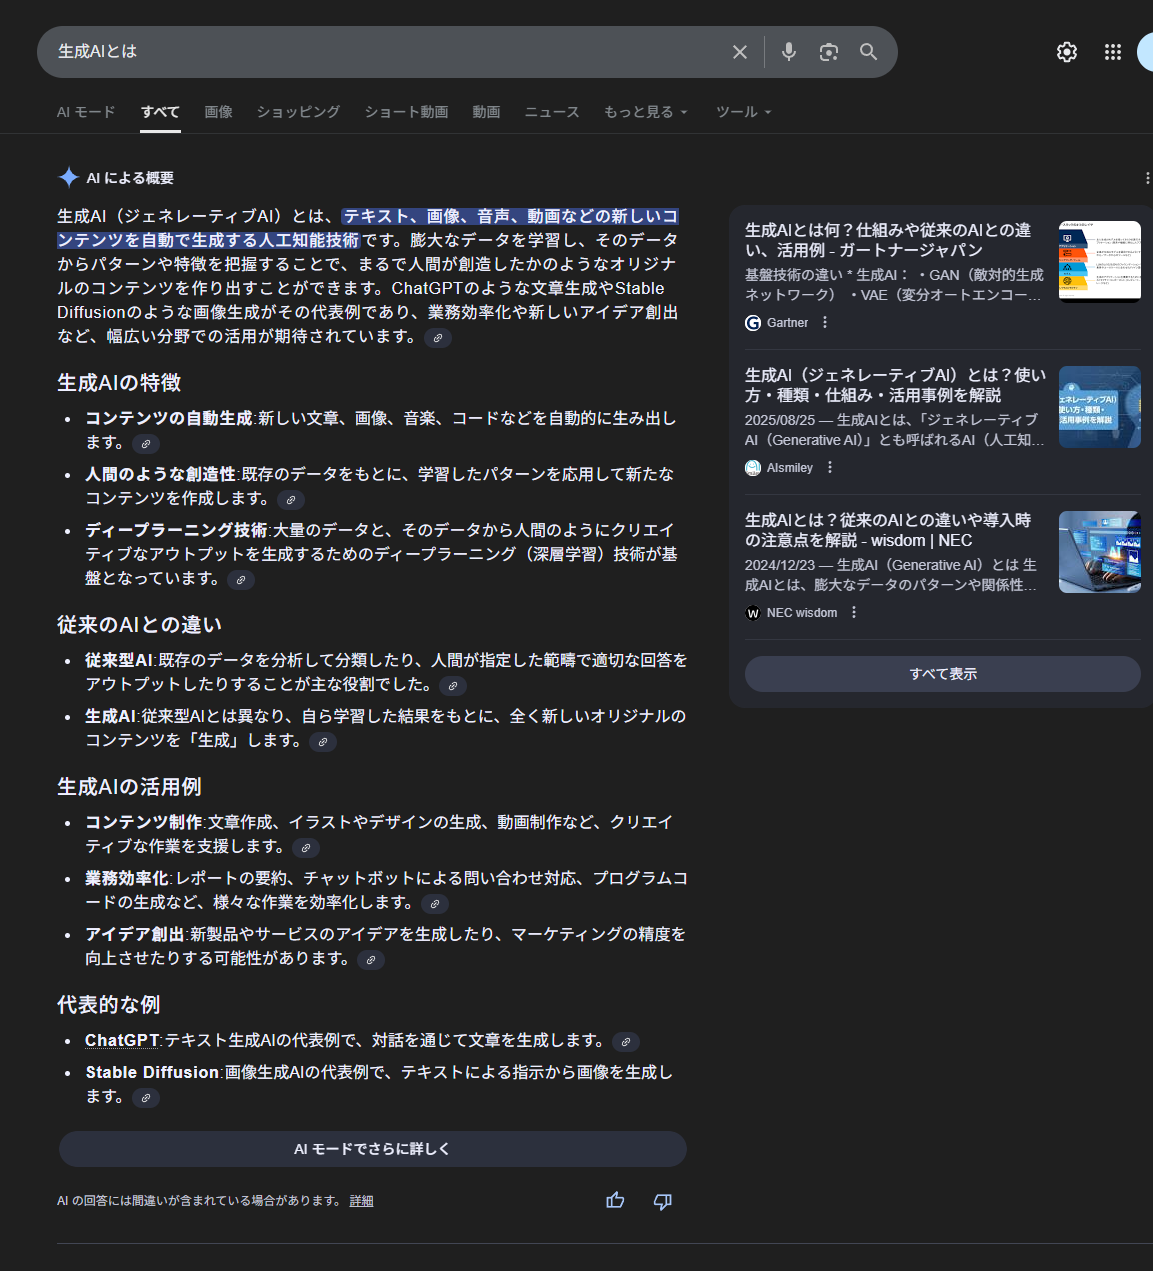
Task: Clear the search box with the X icon
Action: pos(740,52)
